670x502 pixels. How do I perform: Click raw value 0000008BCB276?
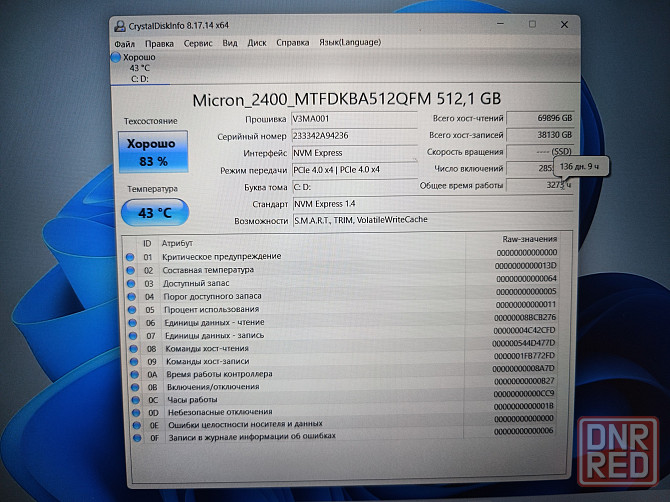[x=525, y=317]
